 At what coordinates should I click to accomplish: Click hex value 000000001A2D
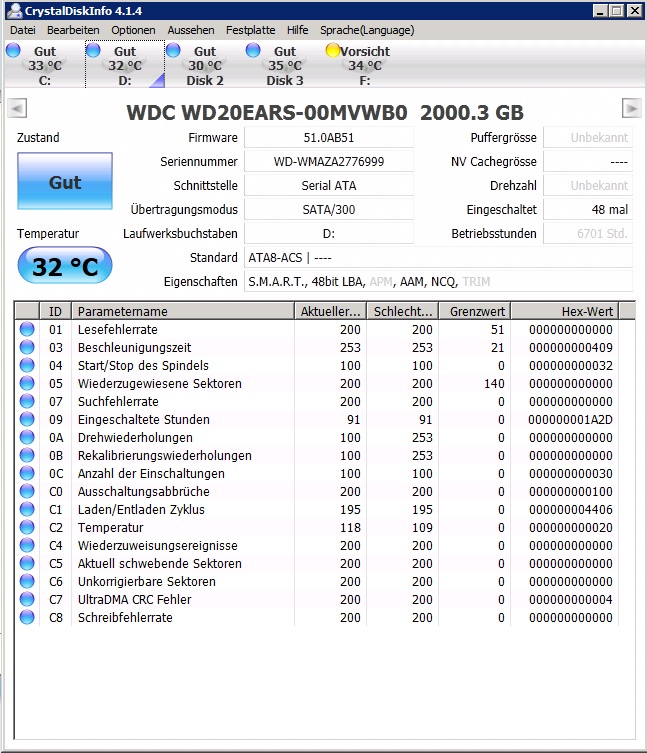570,420
